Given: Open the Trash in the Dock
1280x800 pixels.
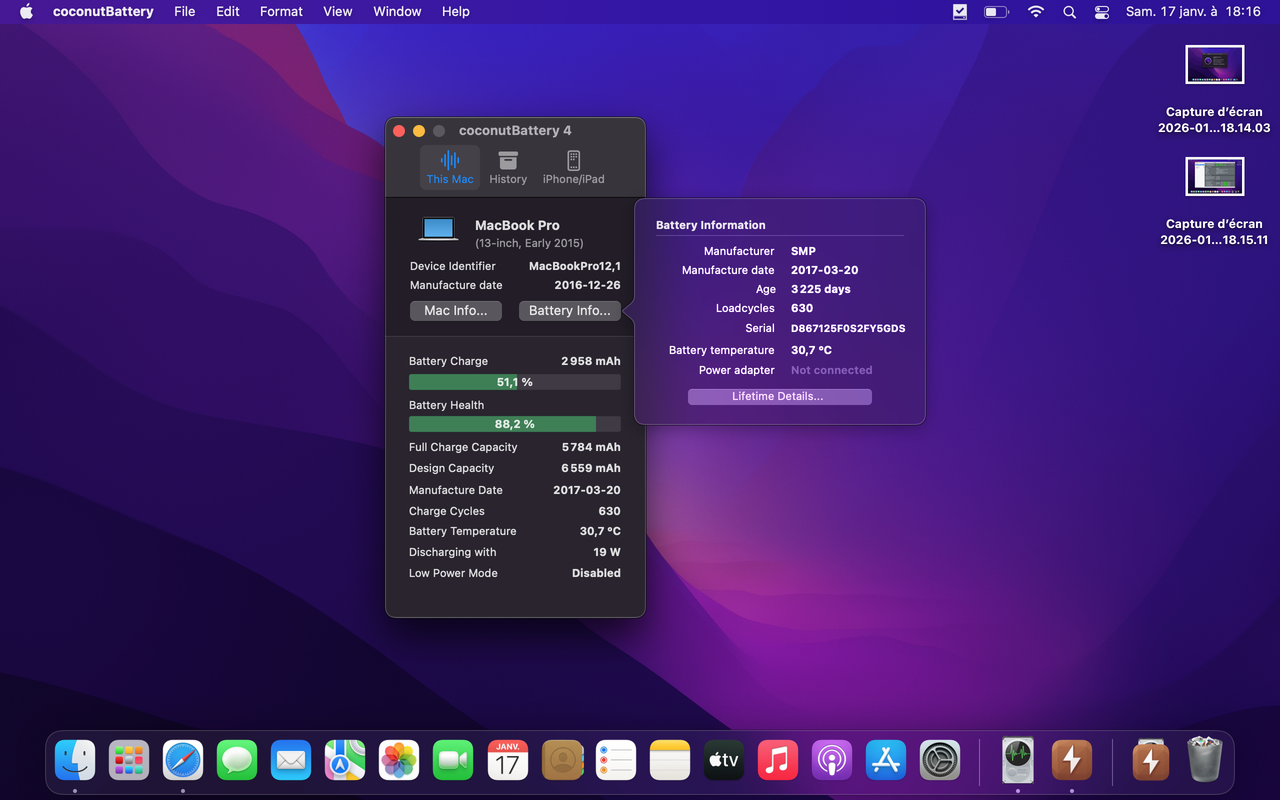Looking at the screenshot, I should point(1204,760).
